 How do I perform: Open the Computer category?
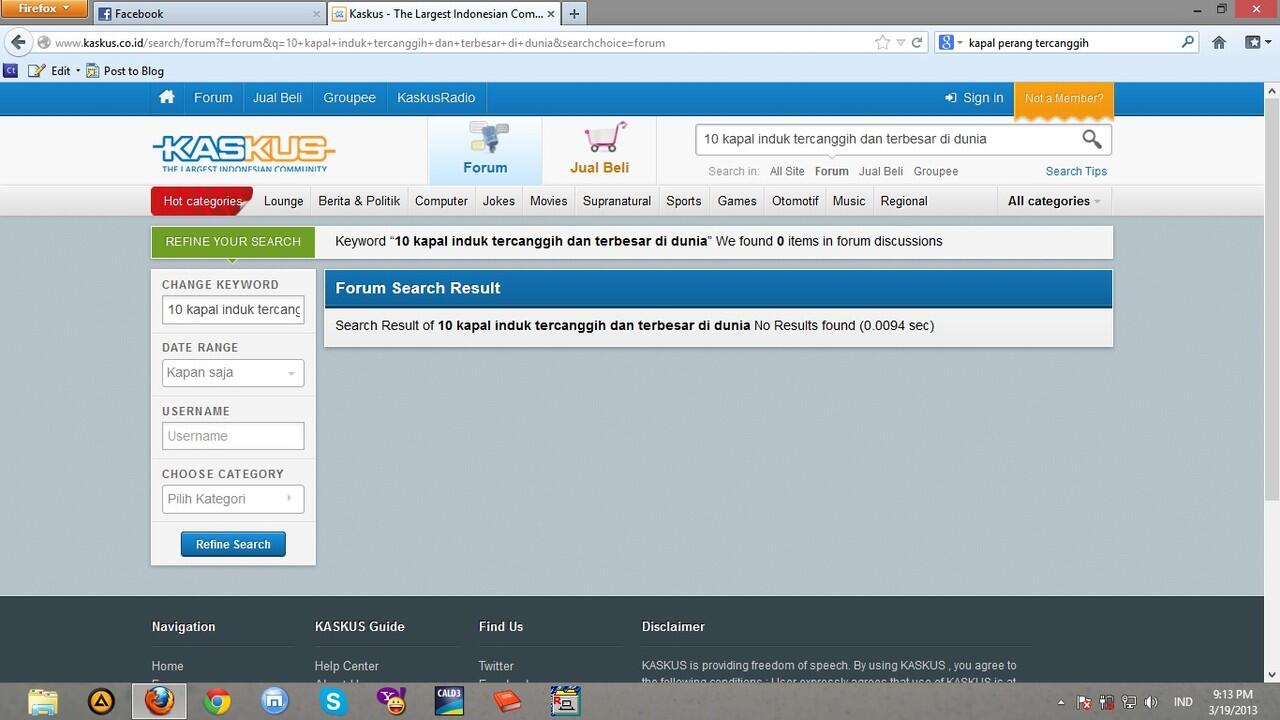pyautogui.click(x=441, y=201)
